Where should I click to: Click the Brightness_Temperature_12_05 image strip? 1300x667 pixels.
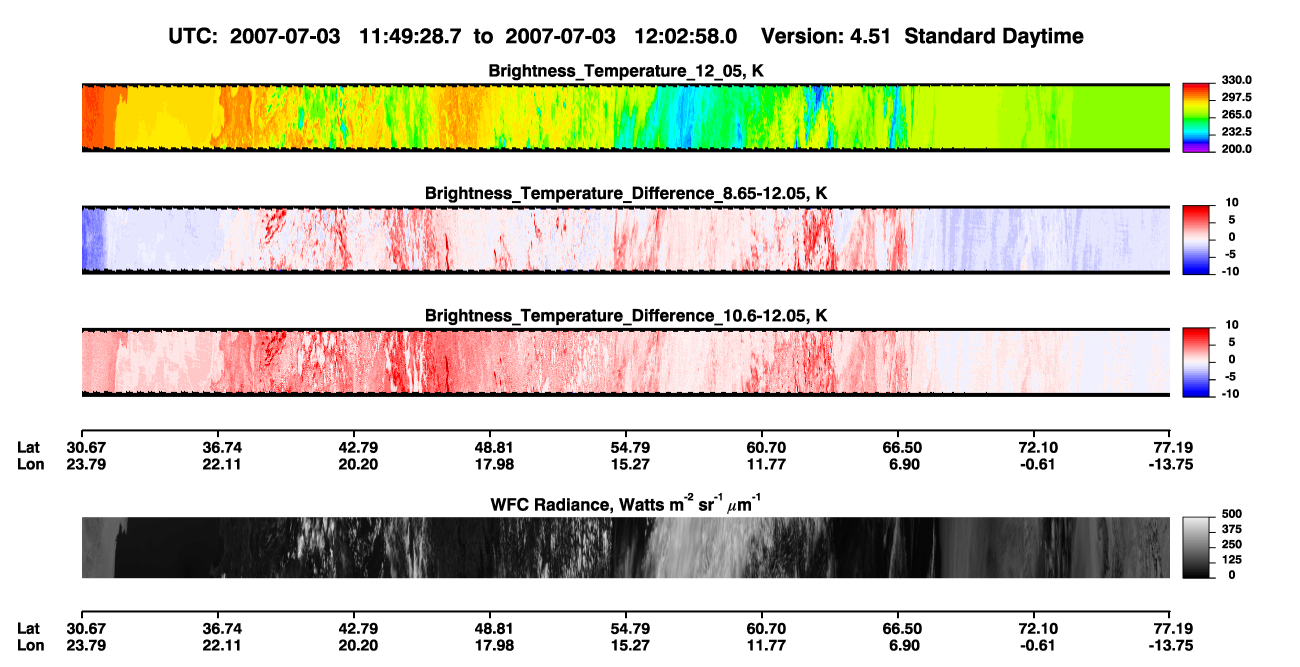[625, 117]
